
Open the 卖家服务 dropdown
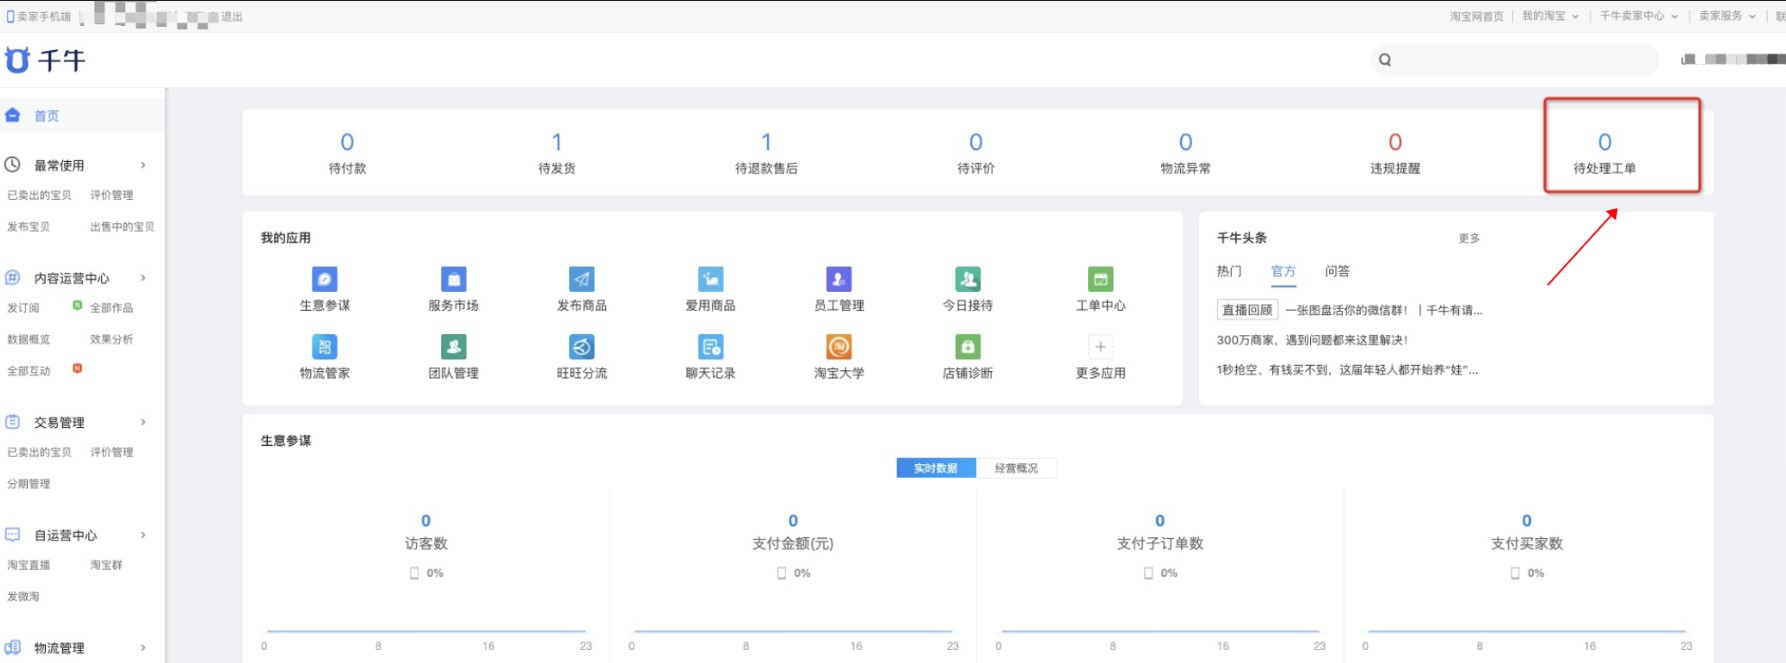click(x=1727, y=16)
